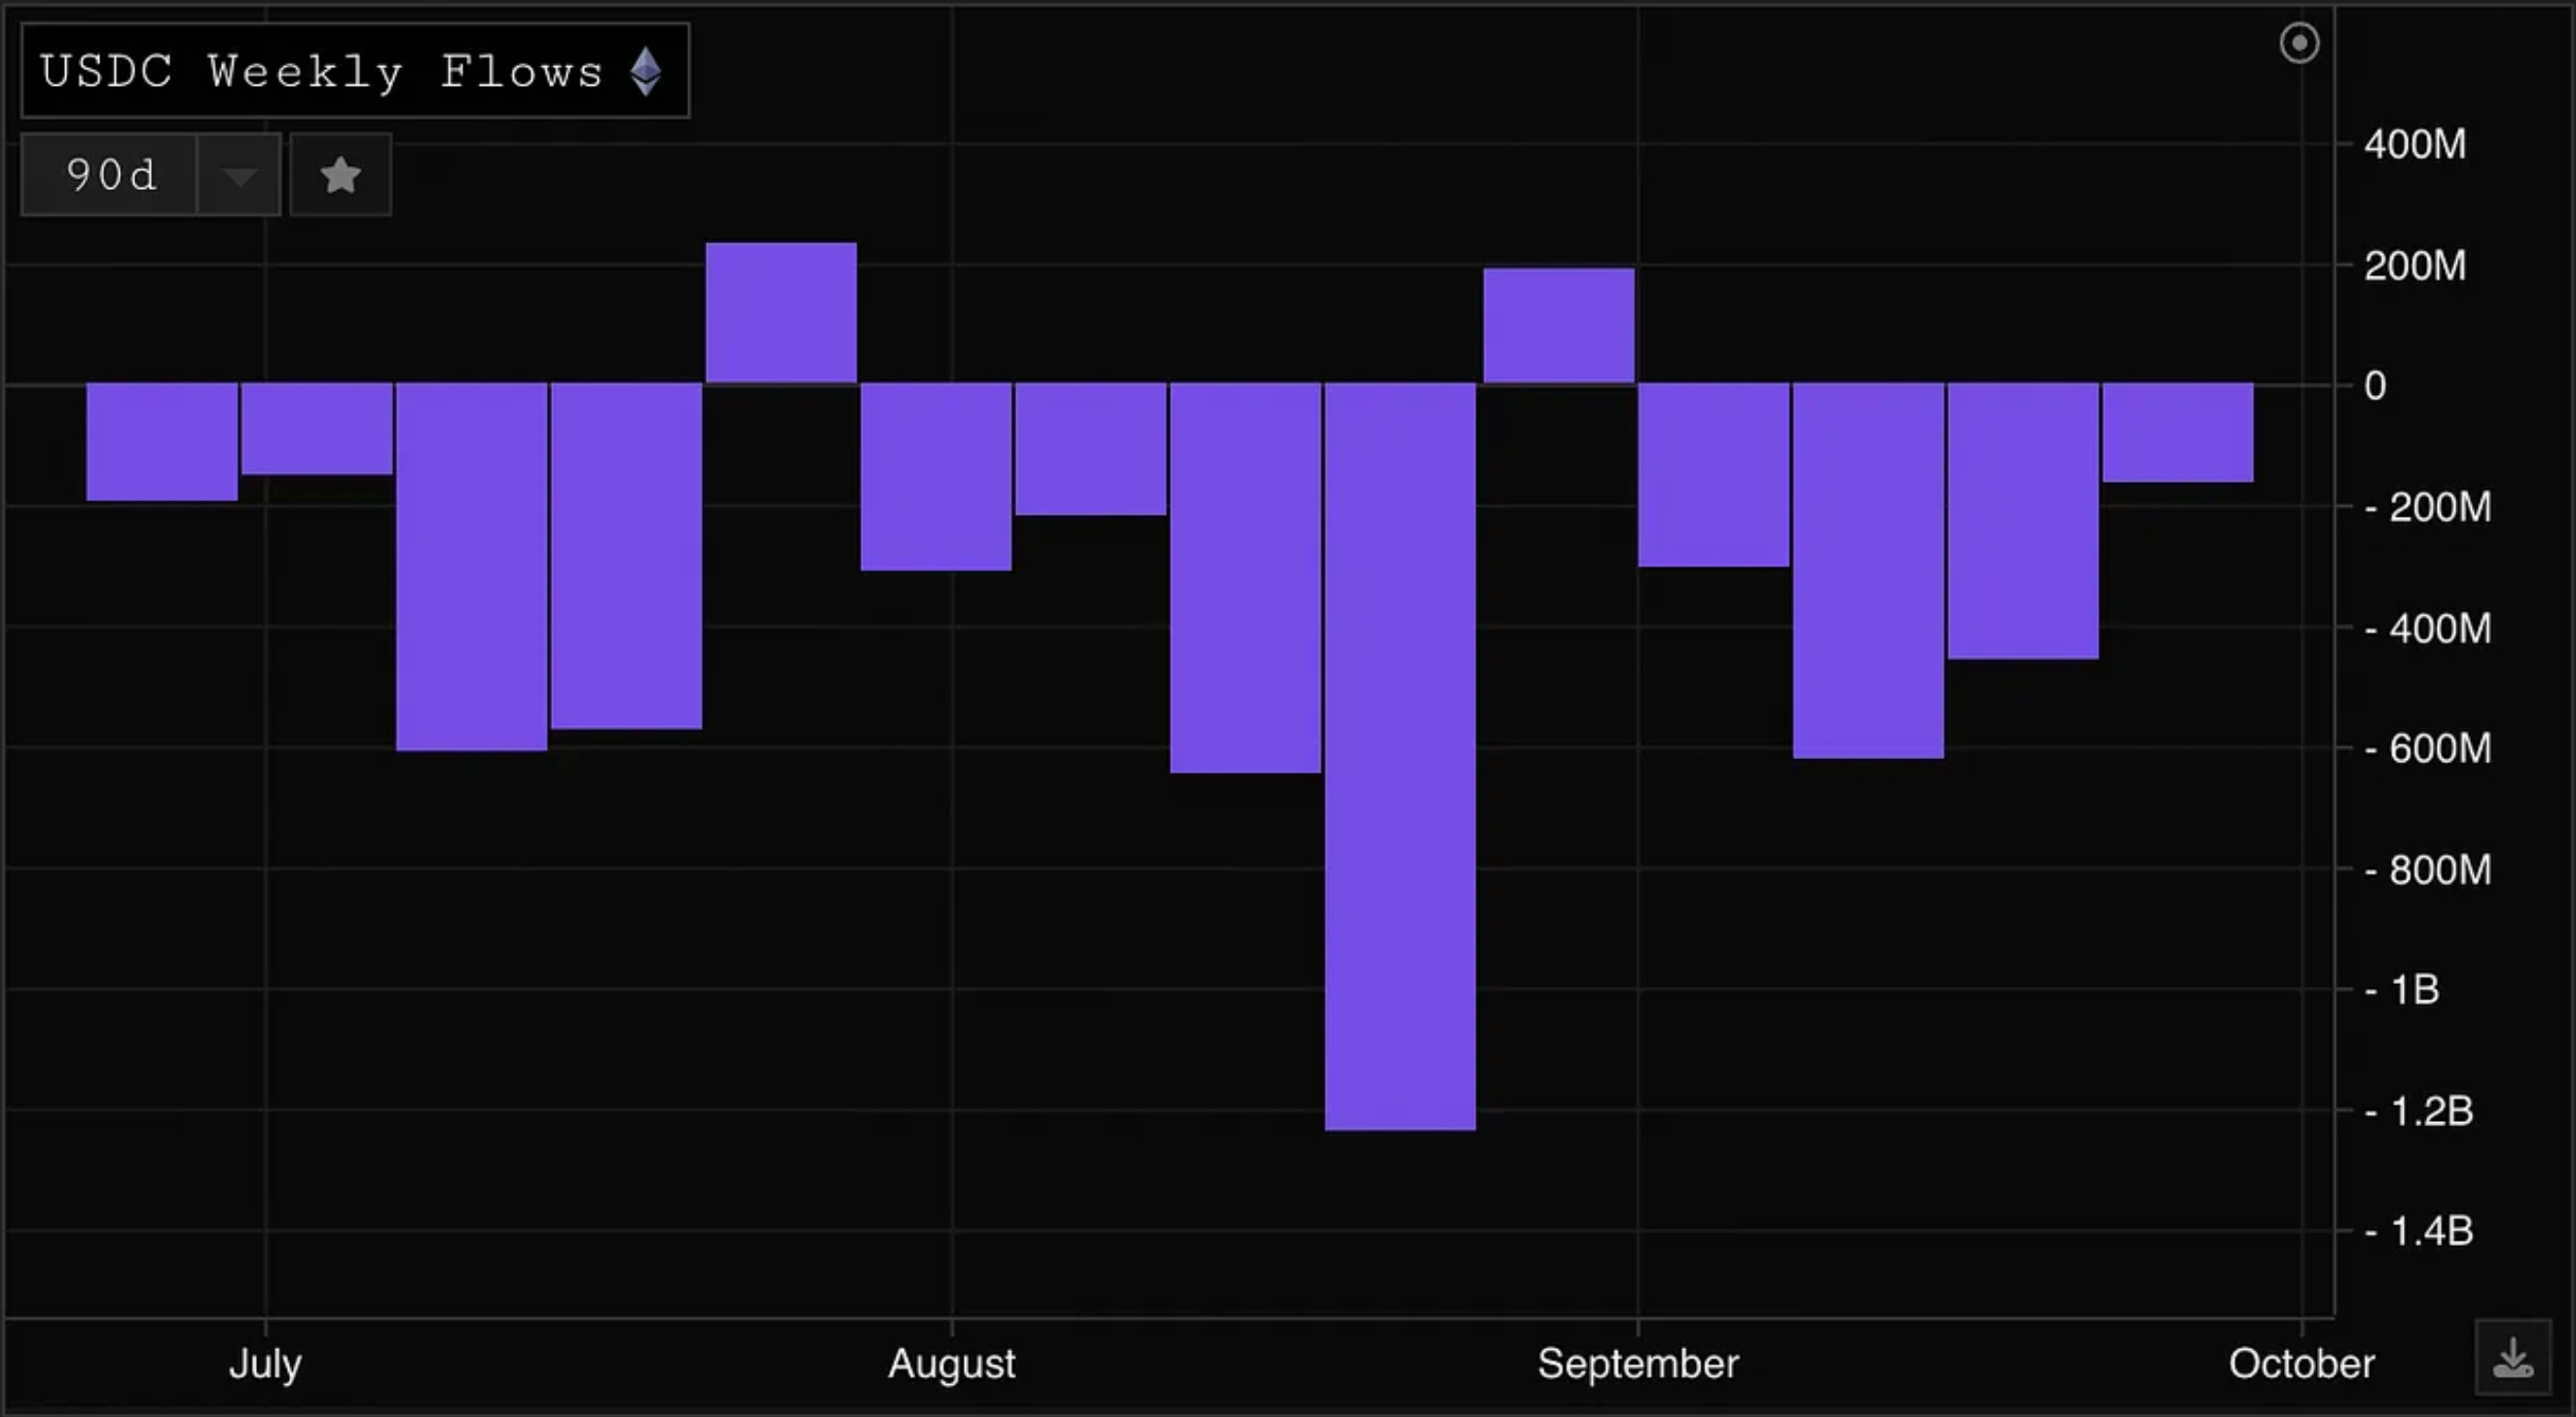Click the tallest positive bar in late July
This screenshot has height=1417, width=2576.
[x=781, y=313]
